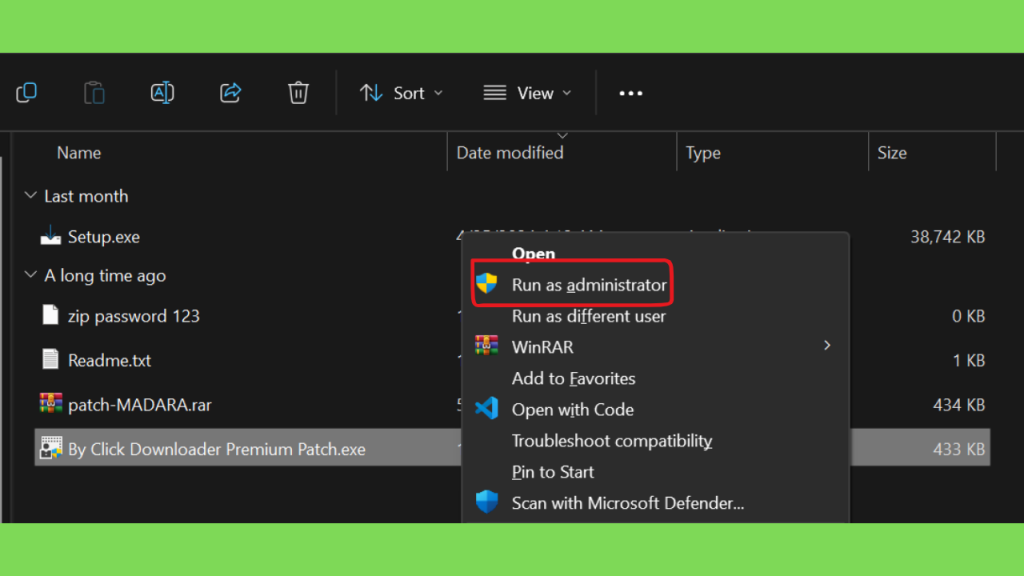This screenshot has width=1024, height=576.
Task: Open the Sort dropdown
Action: pyautogui.click(x=401, y=93)
